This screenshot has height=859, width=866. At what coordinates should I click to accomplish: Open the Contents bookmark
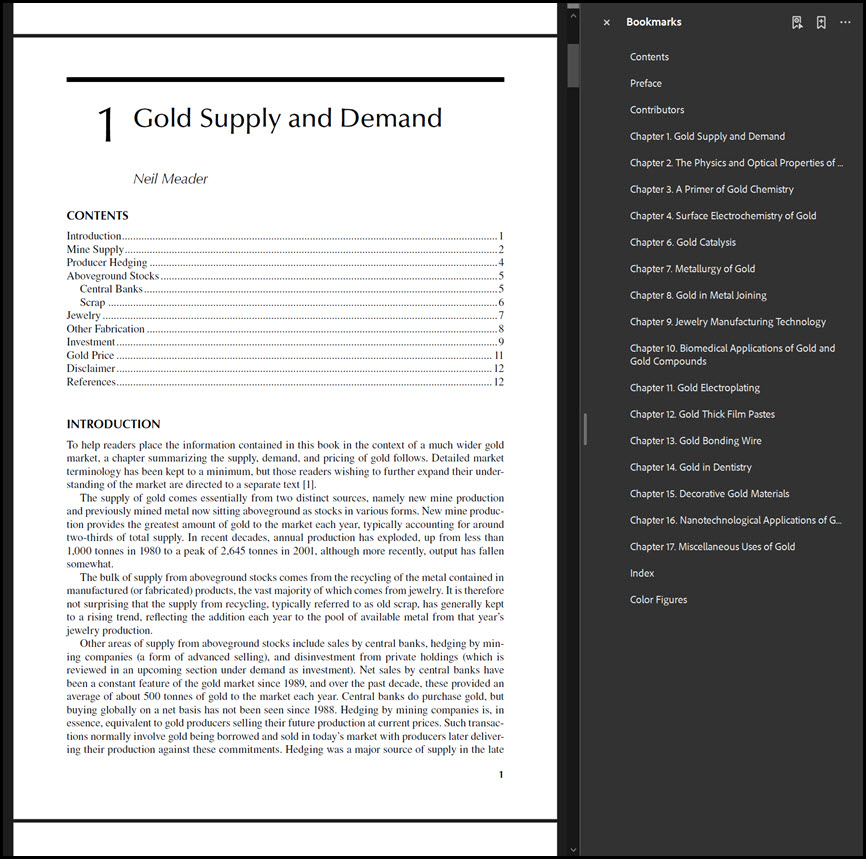[x=649, y=57]
